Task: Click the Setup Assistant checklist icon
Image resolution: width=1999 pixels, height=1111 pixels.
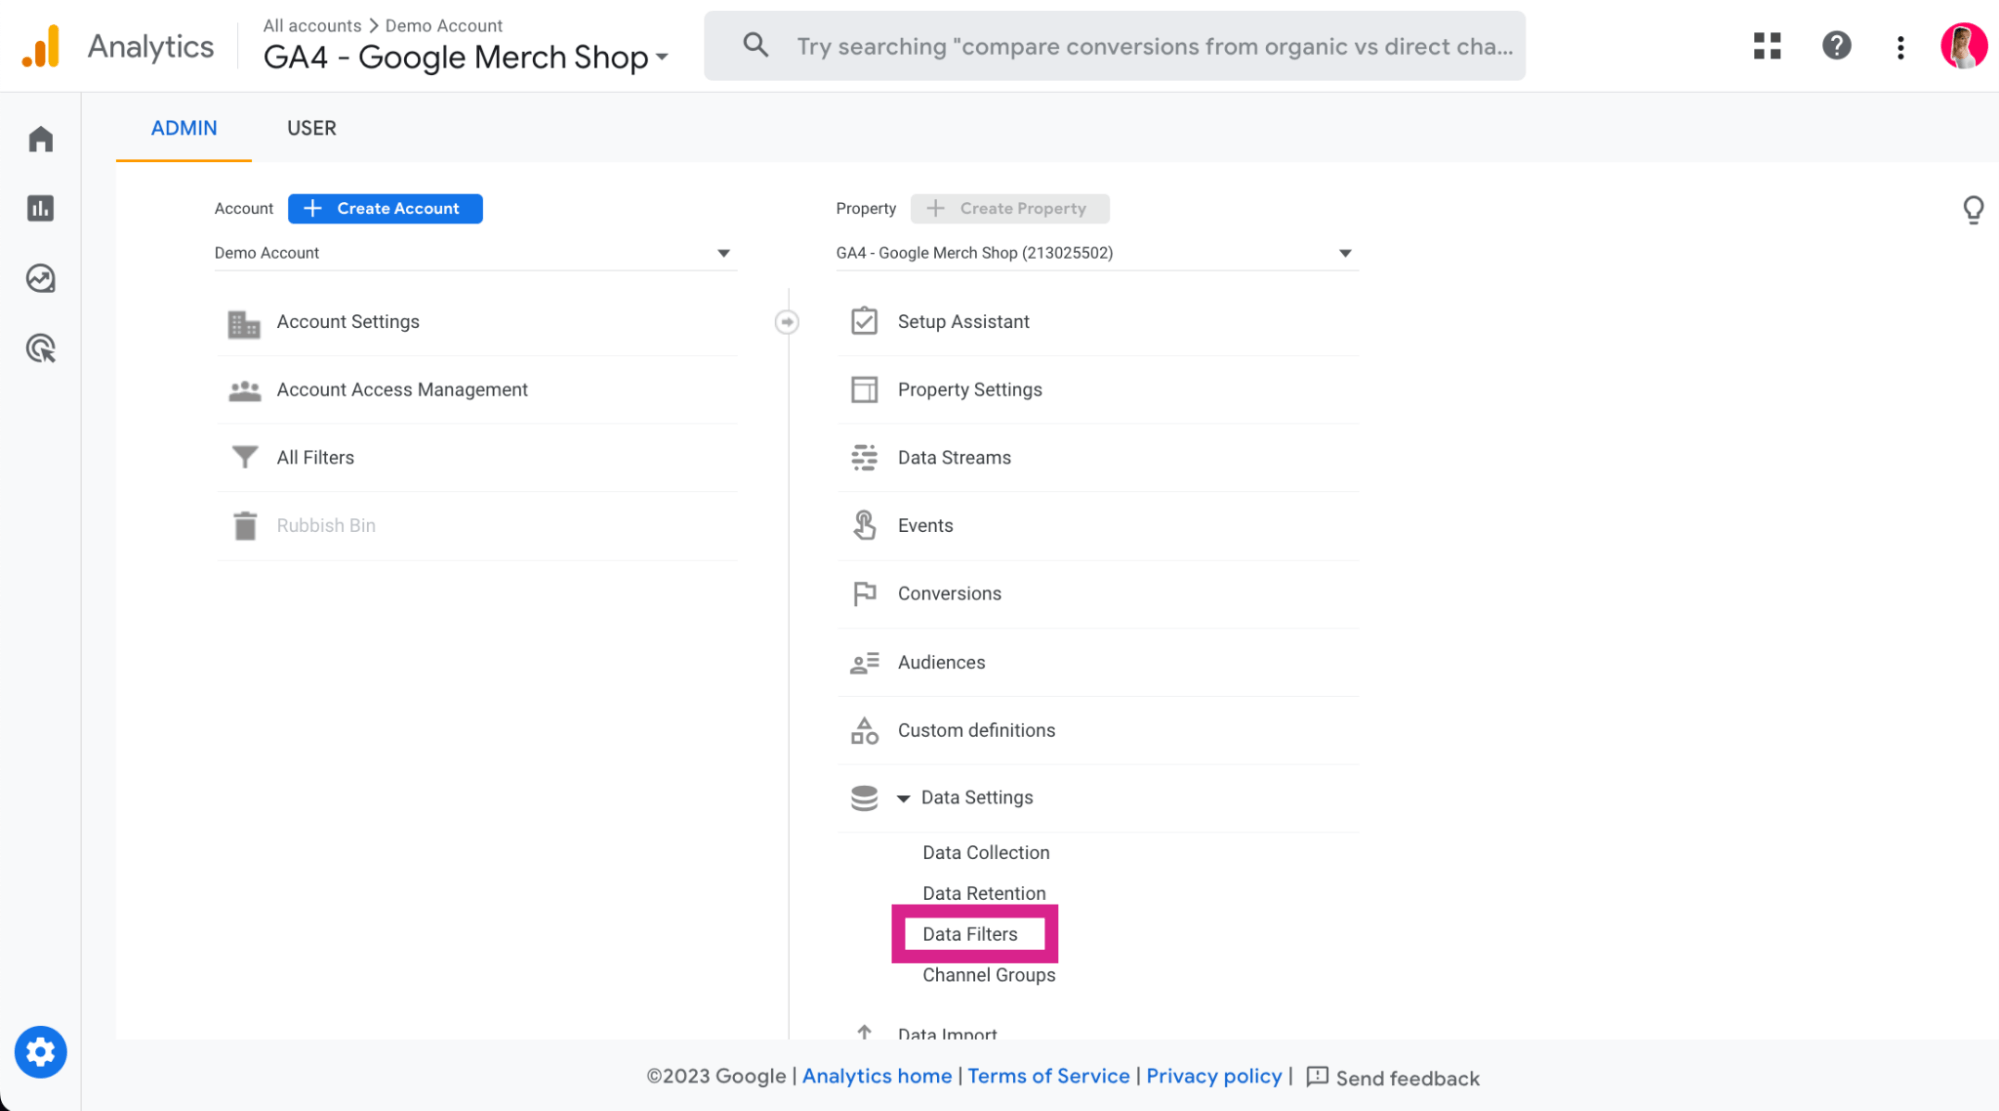Action: [x=863, y=320]
